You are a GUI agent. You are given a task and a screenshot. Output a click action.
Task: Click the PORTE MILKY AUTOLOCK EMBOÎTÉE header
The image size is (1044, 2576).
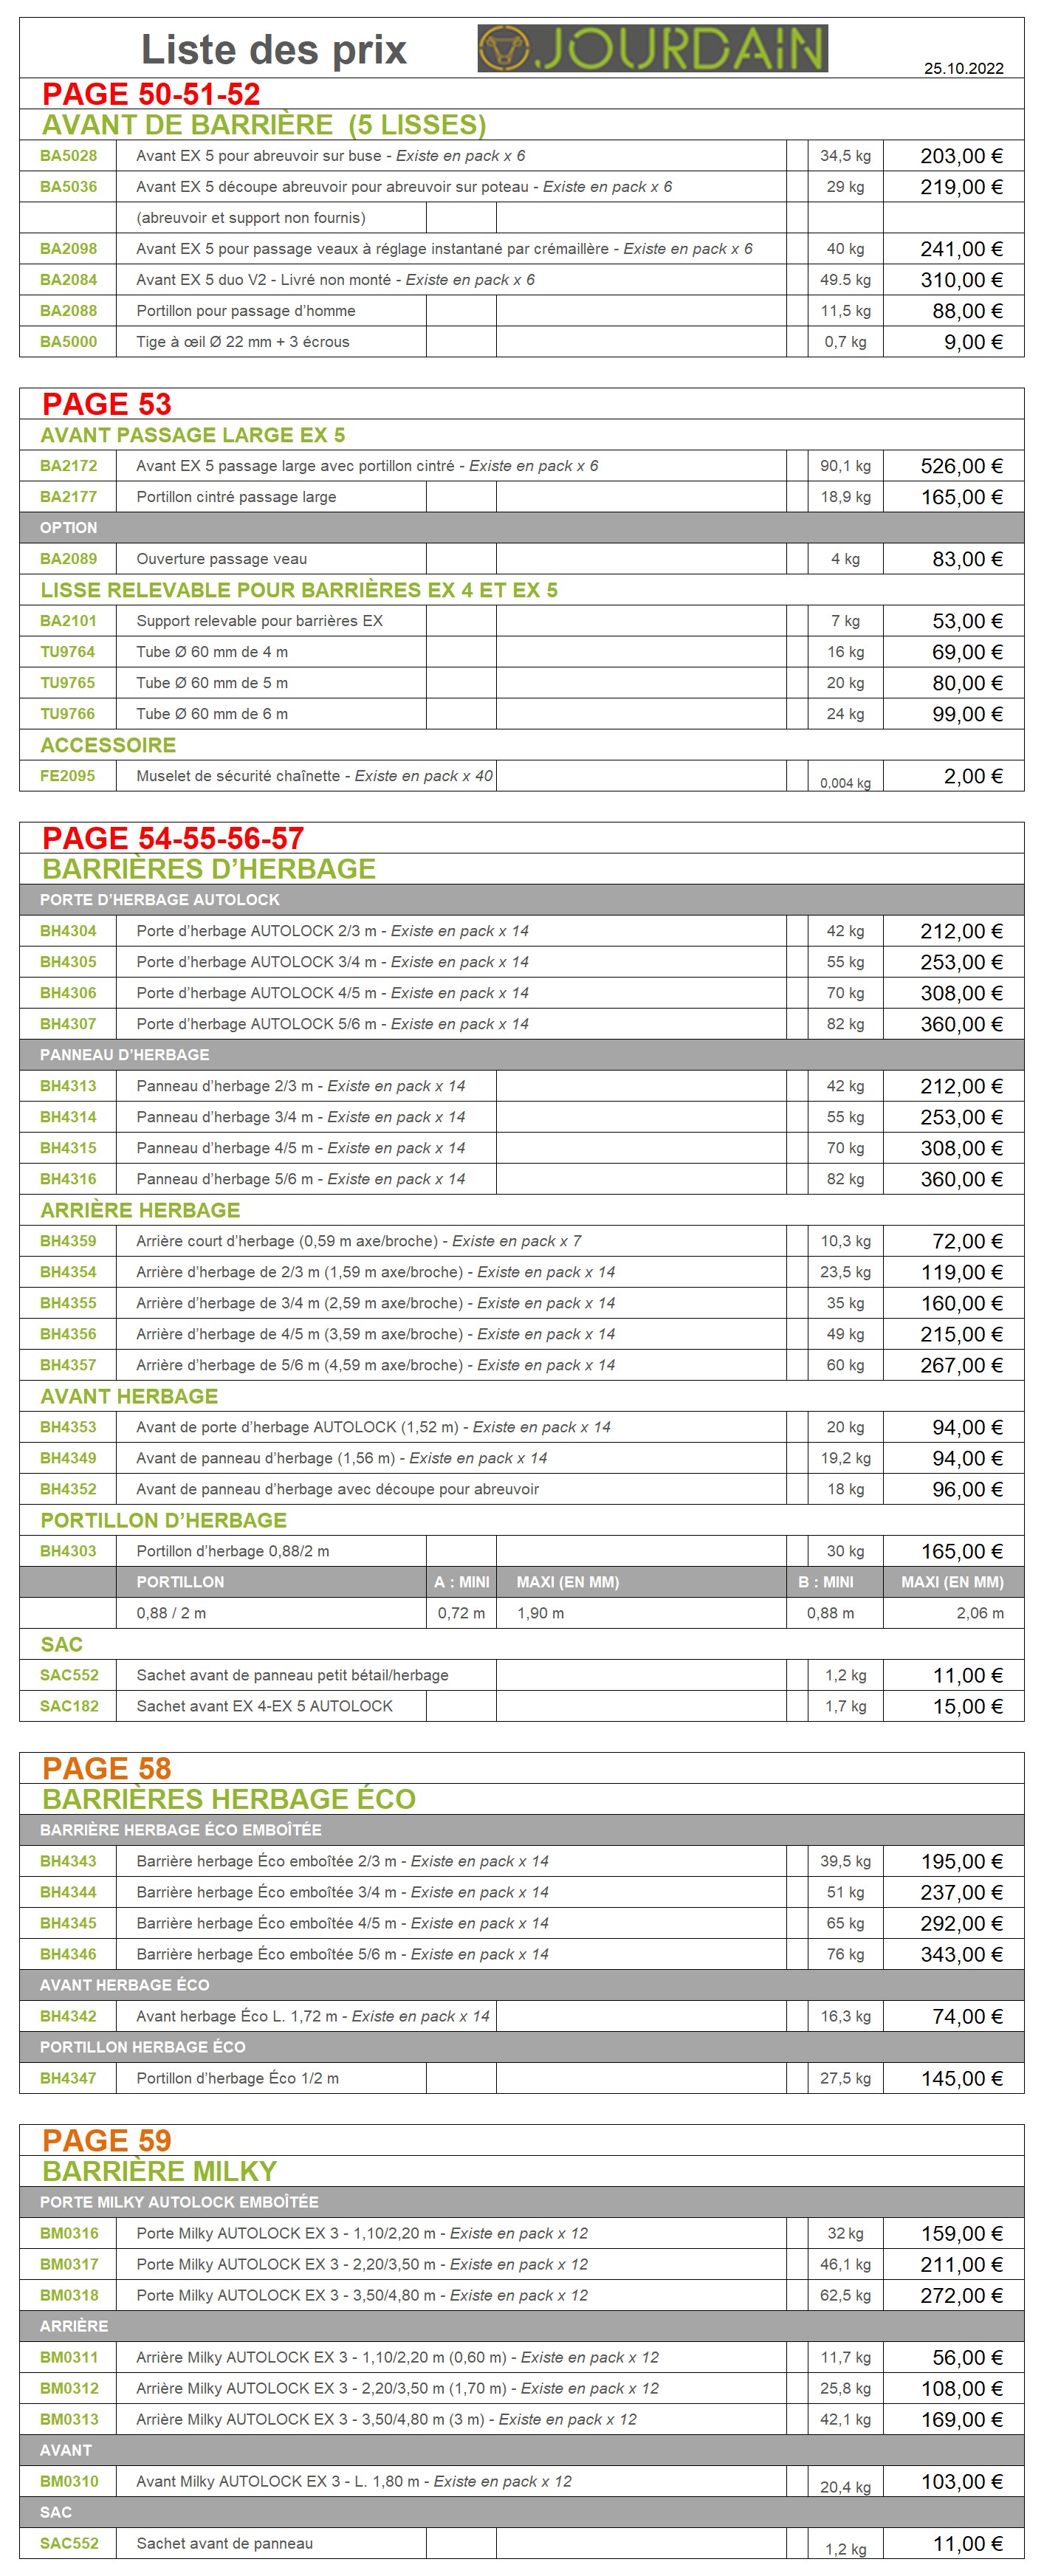(179, 2202)
